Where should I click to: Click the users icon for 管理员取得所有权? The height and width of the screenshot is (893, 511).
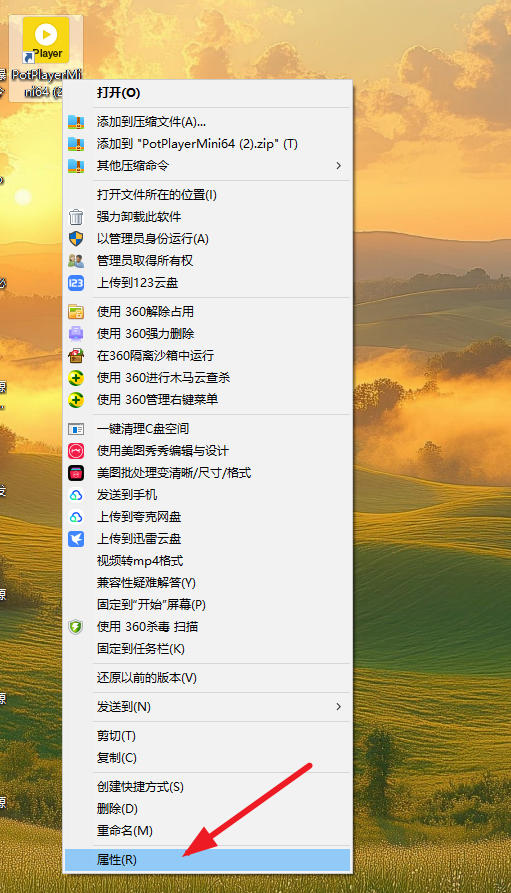pyautogui.click(x=76, y=261)
